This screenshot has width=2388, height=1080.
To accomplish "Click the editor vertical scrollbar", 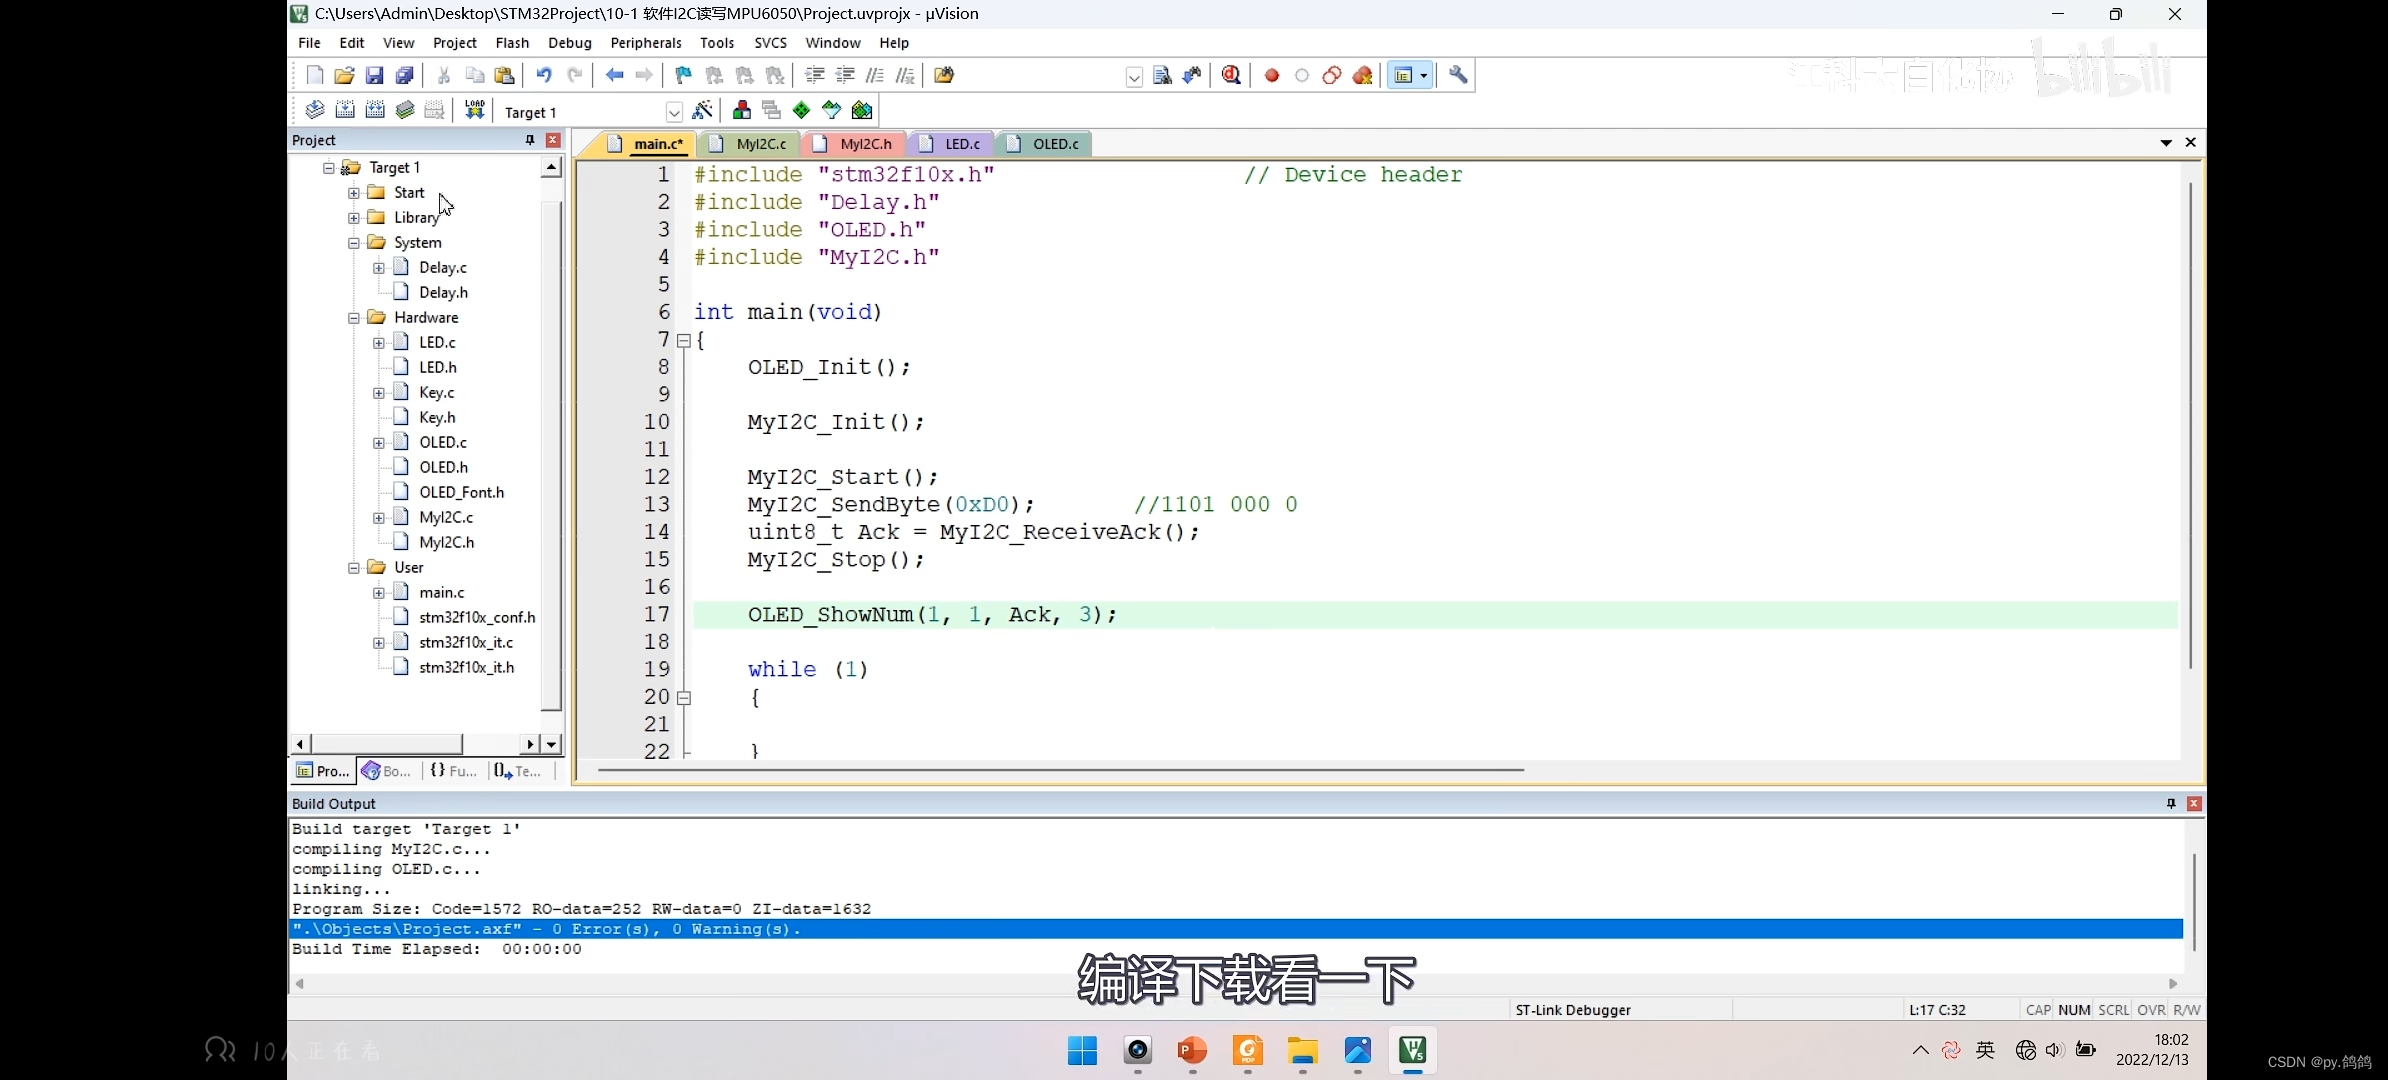I will pos(2190,425).
